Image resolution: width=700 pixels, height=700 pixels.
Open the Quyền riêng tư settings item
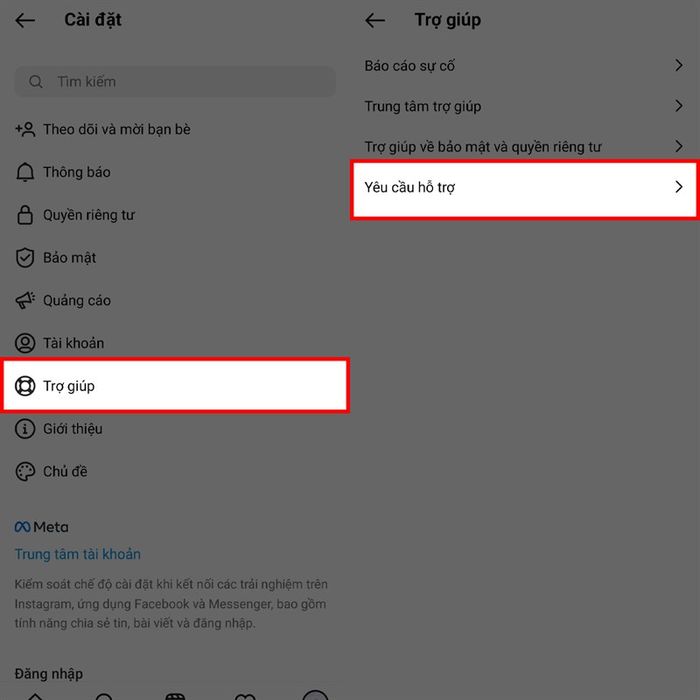click(175, 215)
